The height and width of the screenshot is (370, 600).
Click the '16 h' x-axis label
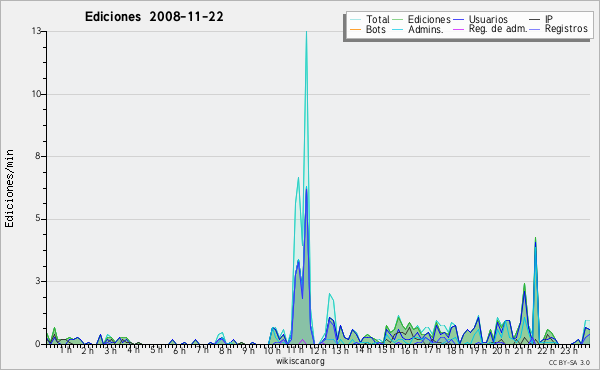coord(409,350)
